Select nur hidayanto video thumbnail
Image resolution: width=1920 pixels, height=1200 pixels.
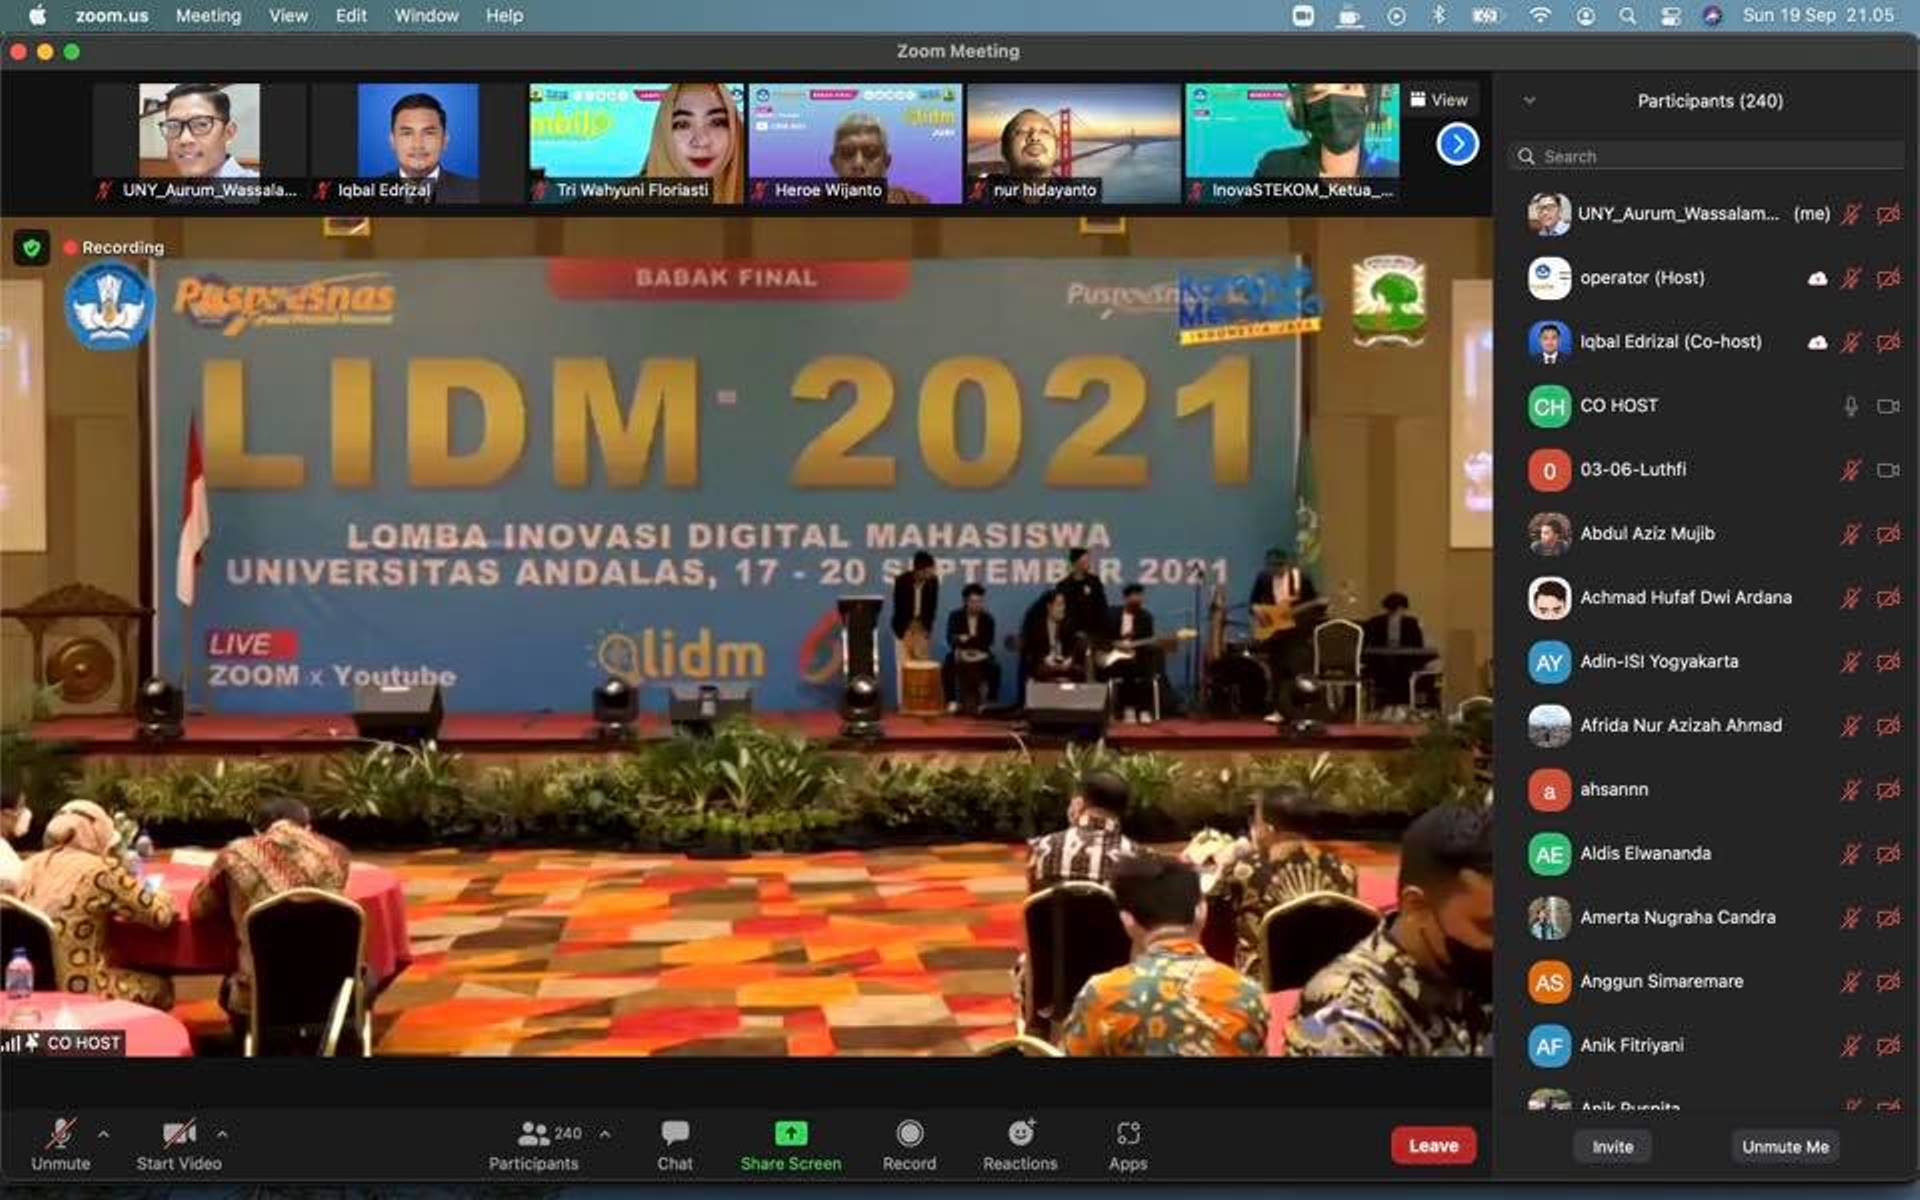click(1074, 143)
